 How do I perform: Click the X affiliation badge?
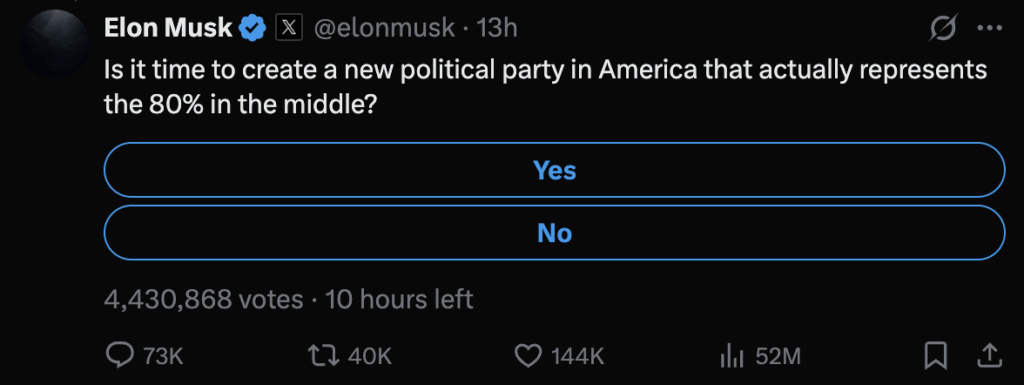289,27
